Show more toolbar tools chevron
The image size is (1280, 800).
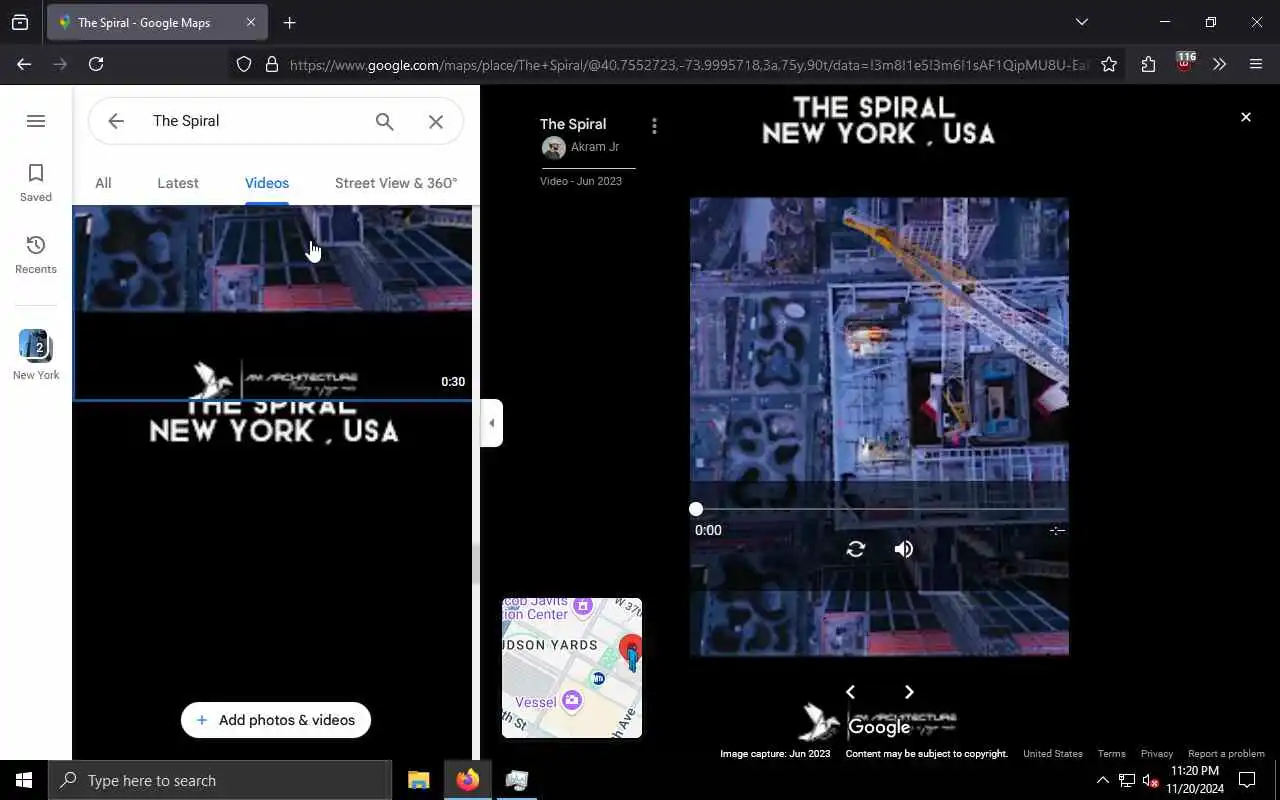pyautogui.click(x=1219, y=64)
